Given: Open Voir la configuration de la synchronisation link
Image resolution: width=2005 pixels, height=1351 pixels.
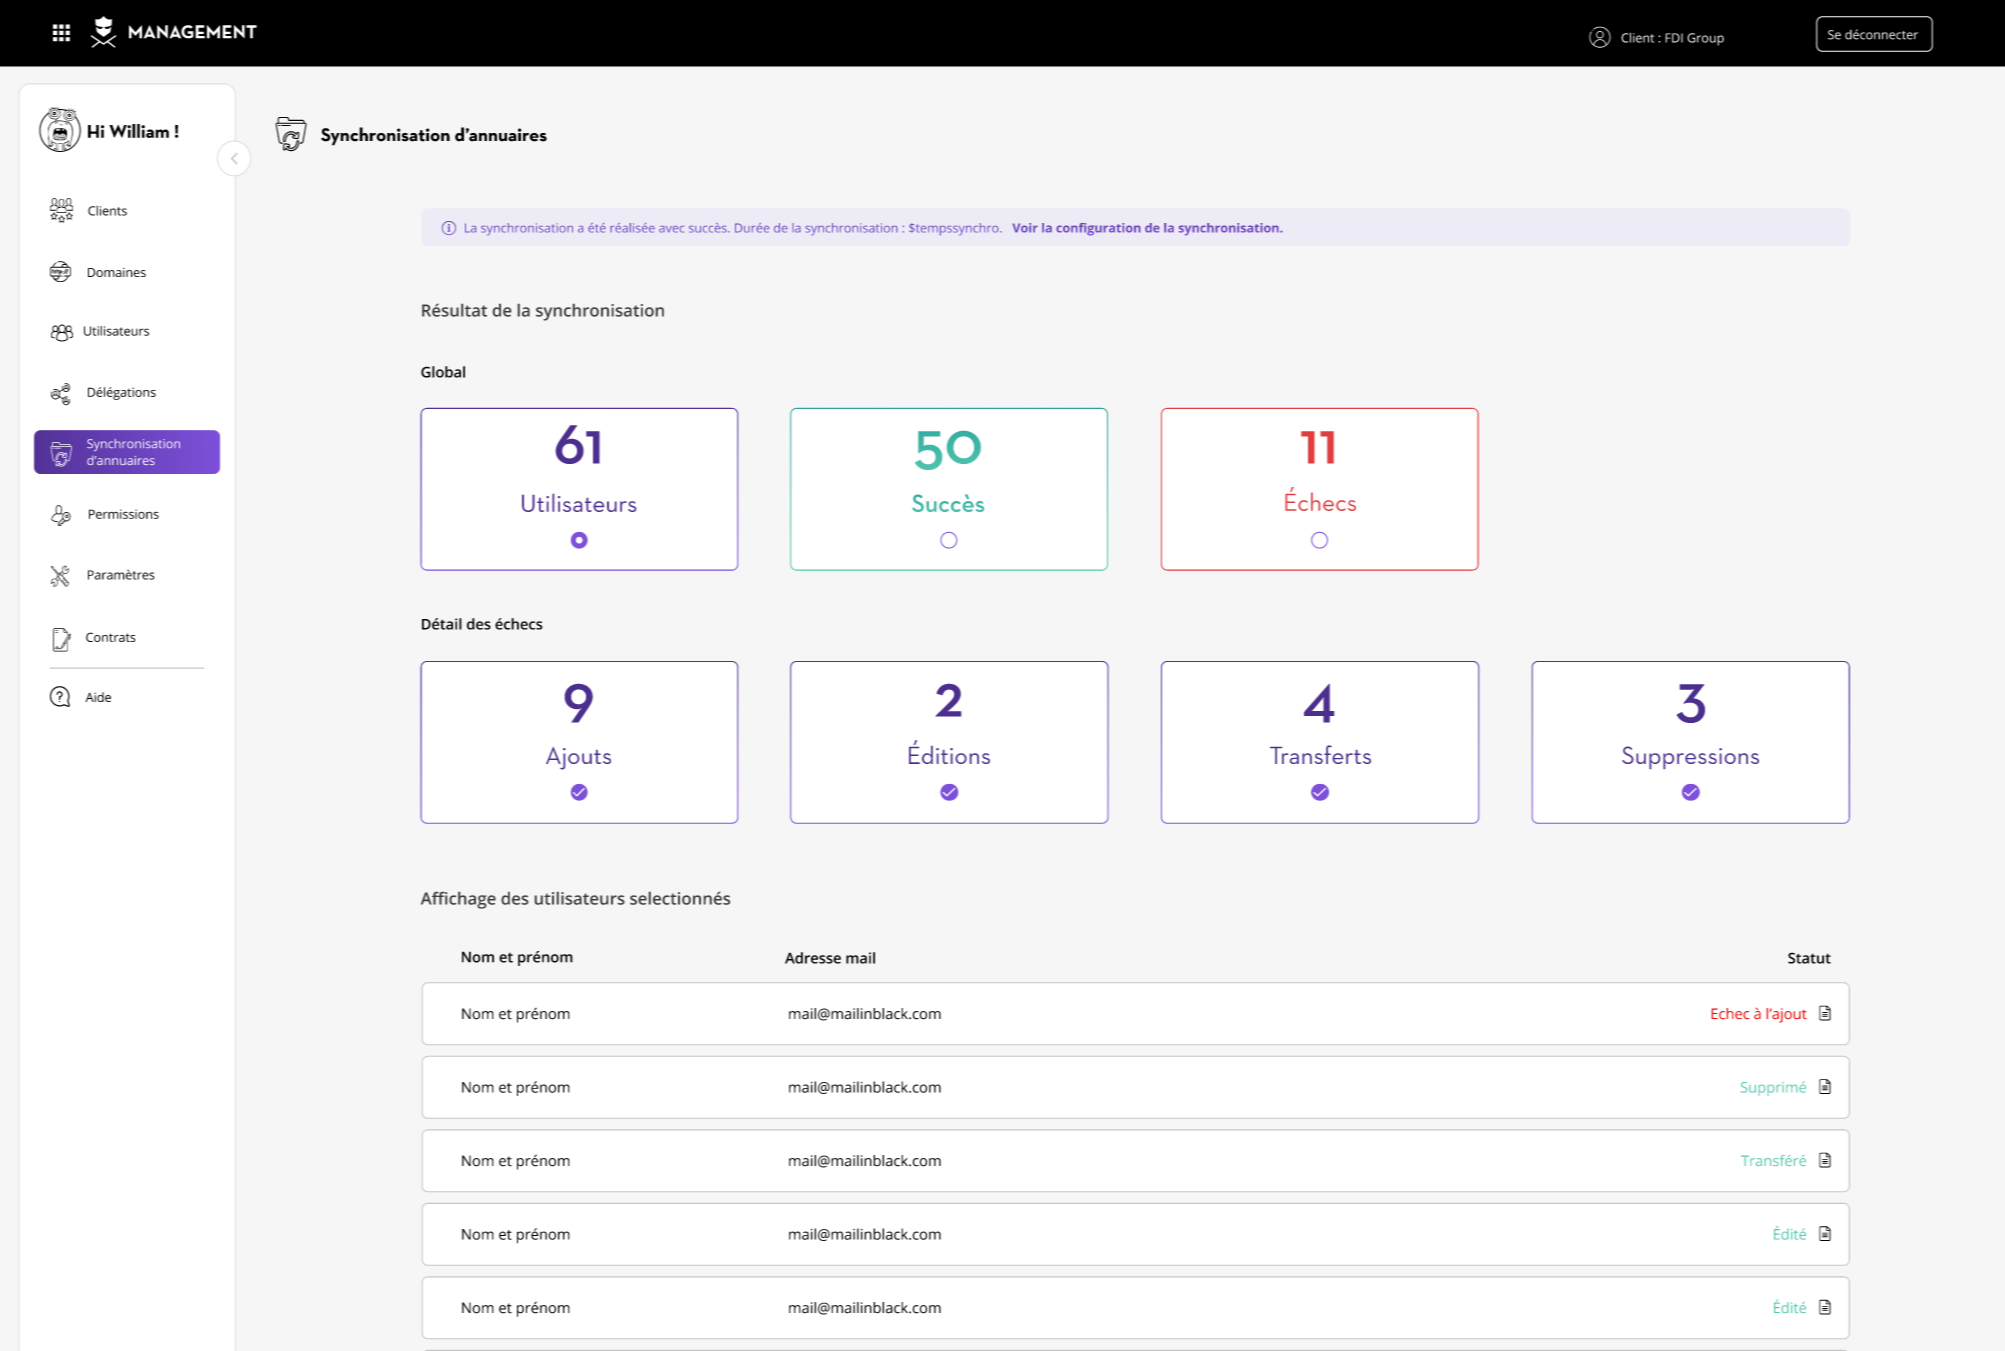Looking at the screenshot, I should [x=1146, y=228].
